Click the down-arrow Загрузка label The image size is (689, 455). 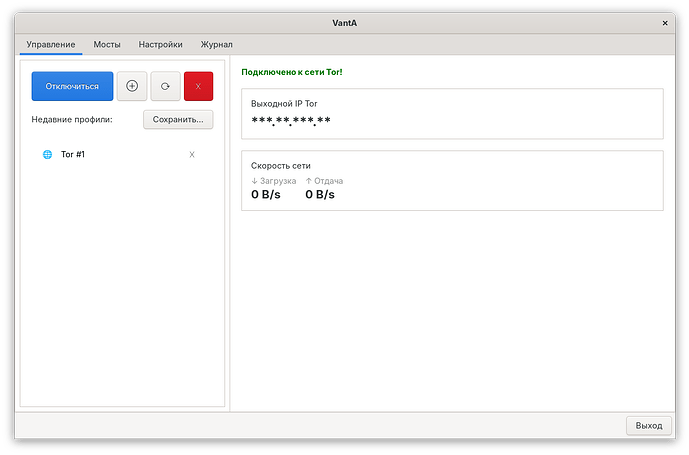(273, 181)
